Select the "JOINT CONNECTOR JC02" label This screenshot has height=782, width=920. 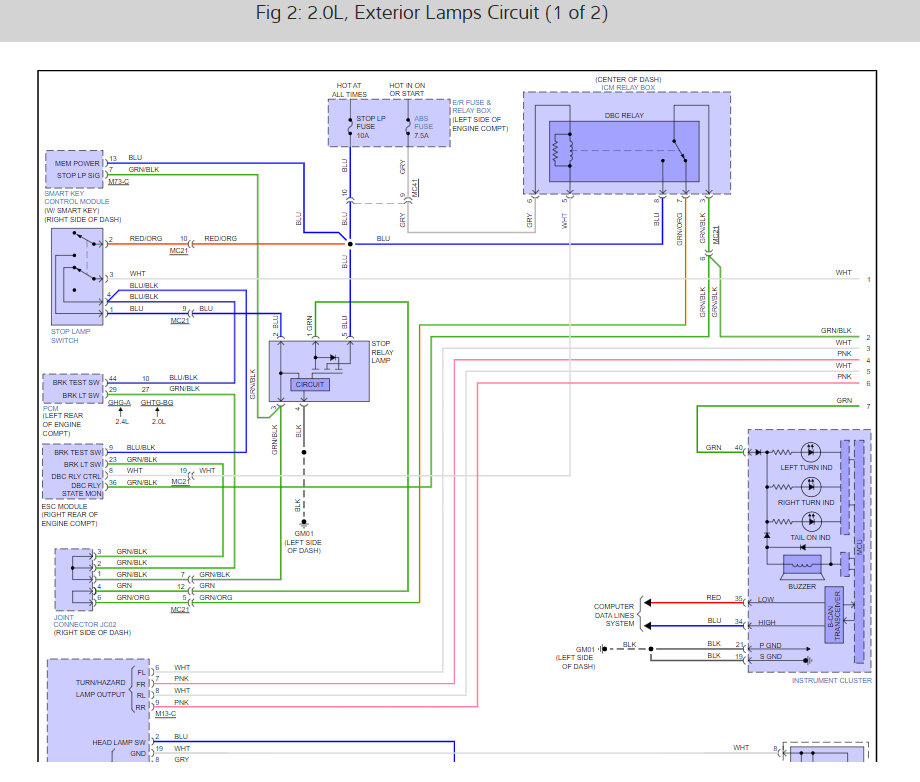[x=84, y=621]
